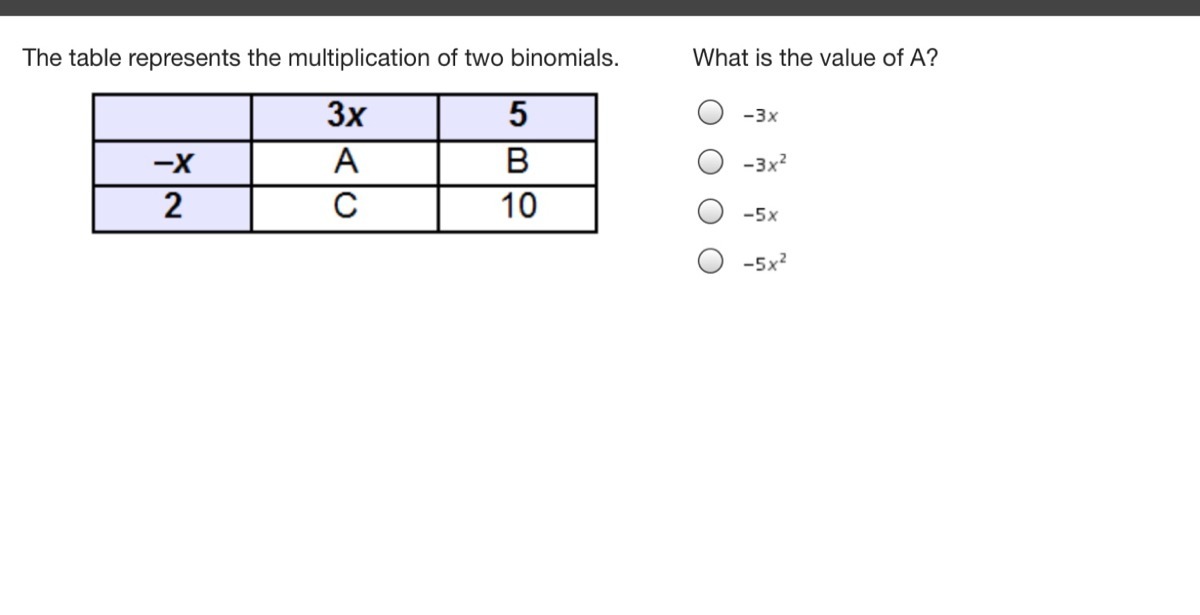
Task: Click the 2 row header cell
Action: [x=172, y=208]
